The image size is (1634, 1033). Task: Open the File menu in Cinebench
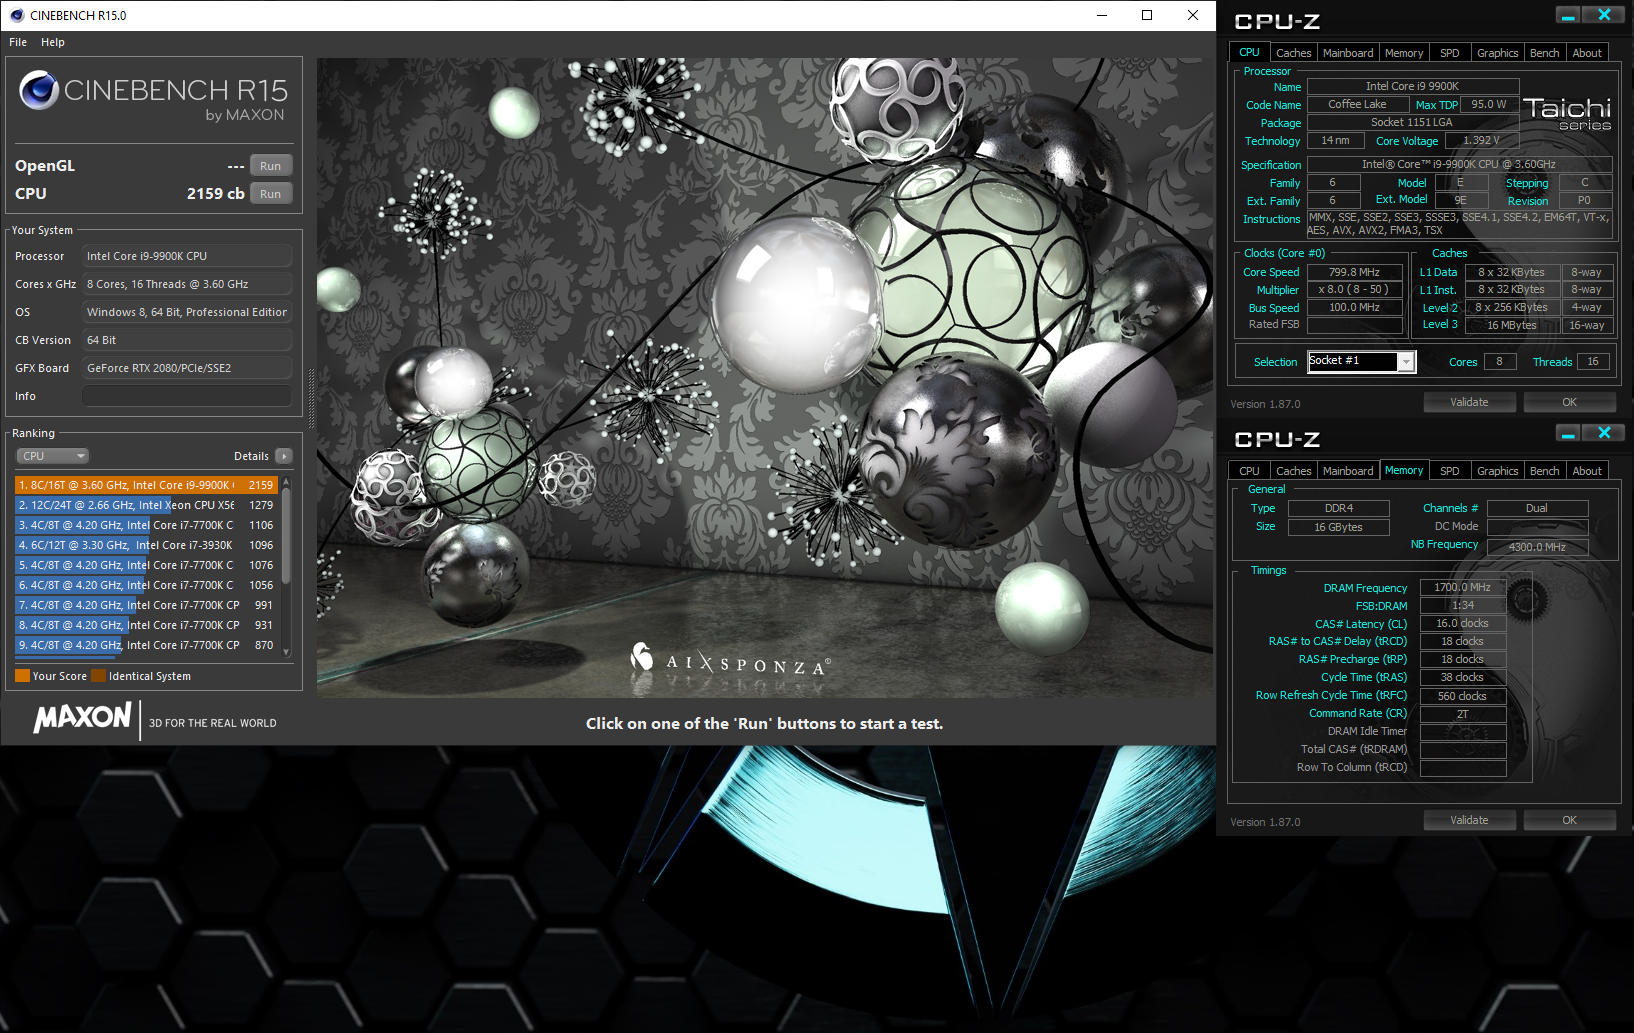point(18,42)
